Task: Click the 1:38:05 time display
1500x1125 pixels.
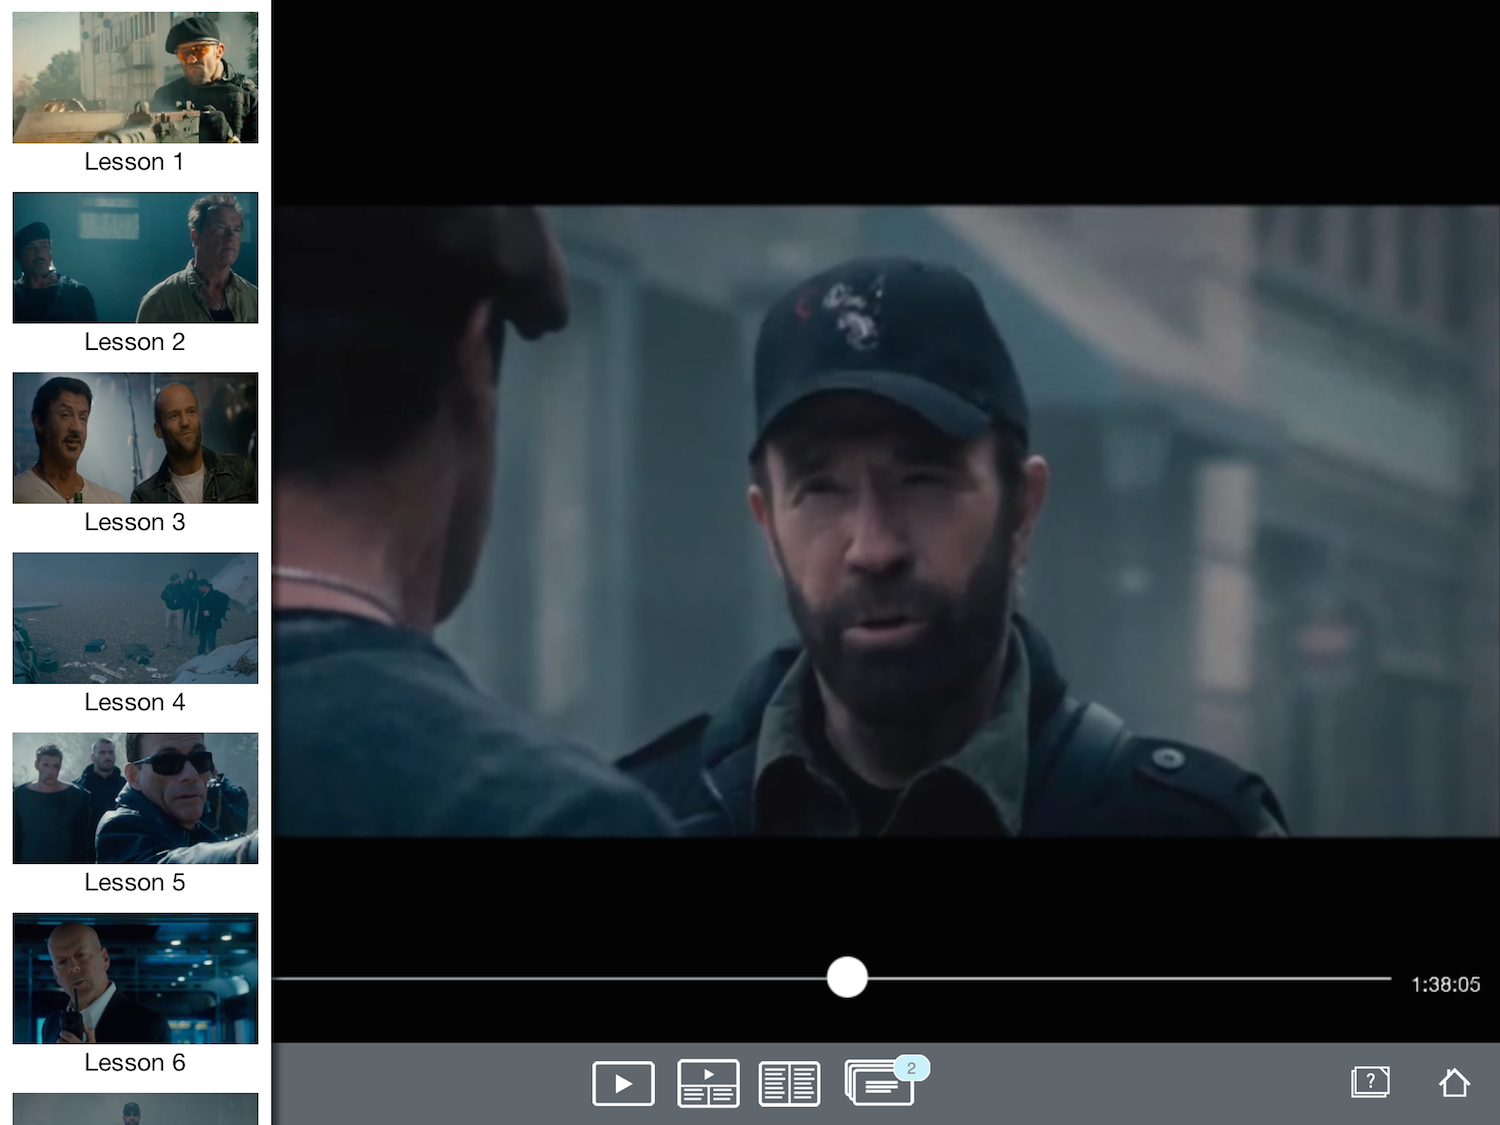Action: point(1445,985)
